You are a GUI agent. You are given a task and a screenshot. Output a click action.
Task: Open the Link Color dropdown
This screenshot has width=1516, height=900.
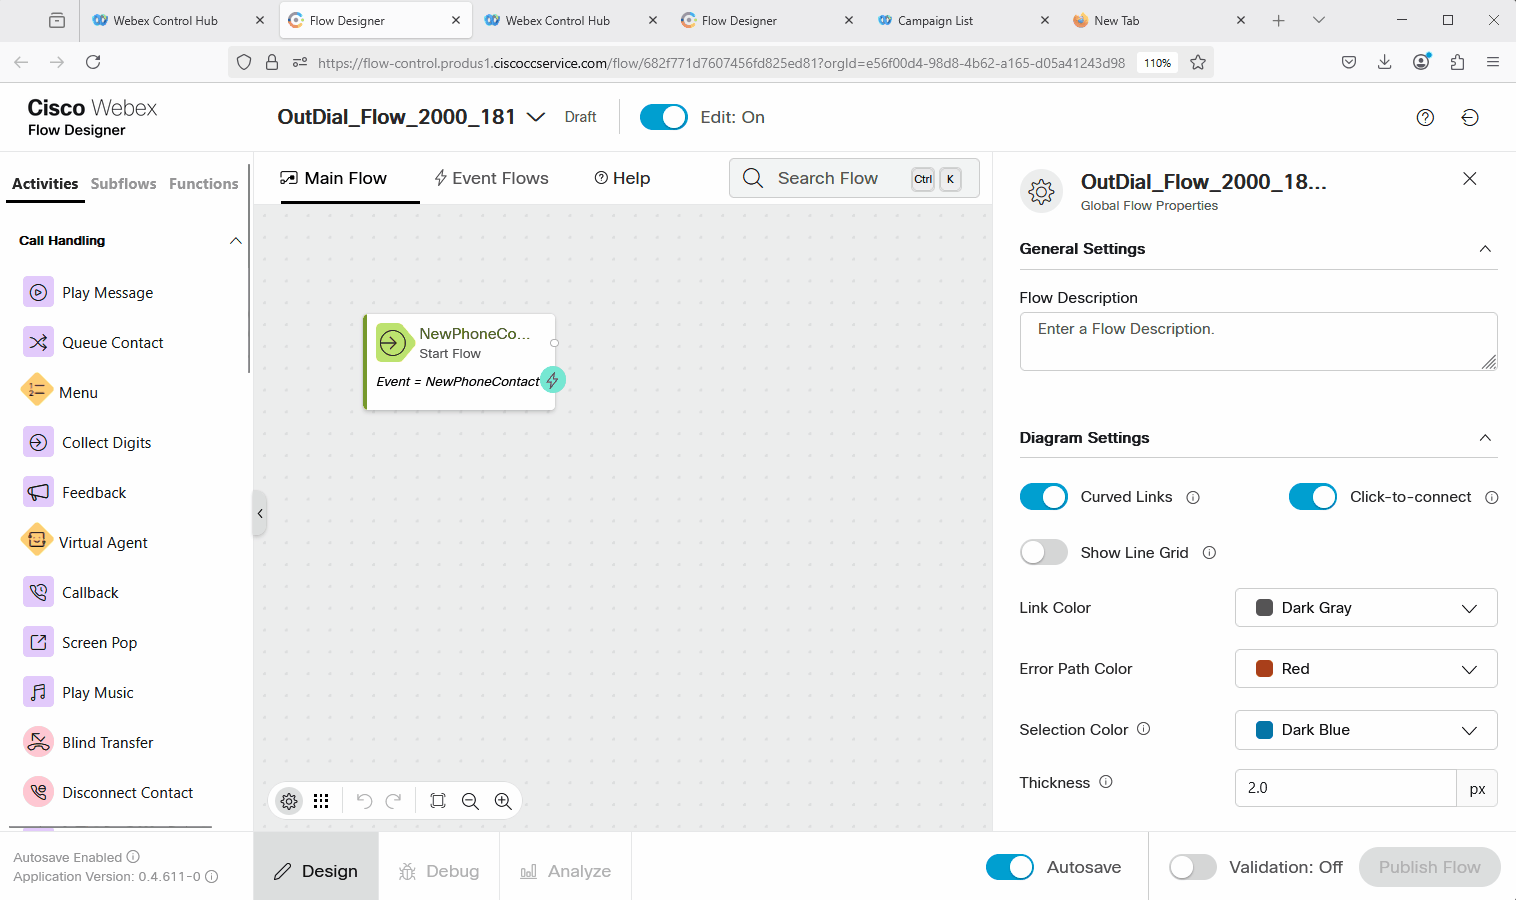point(1365,608)
